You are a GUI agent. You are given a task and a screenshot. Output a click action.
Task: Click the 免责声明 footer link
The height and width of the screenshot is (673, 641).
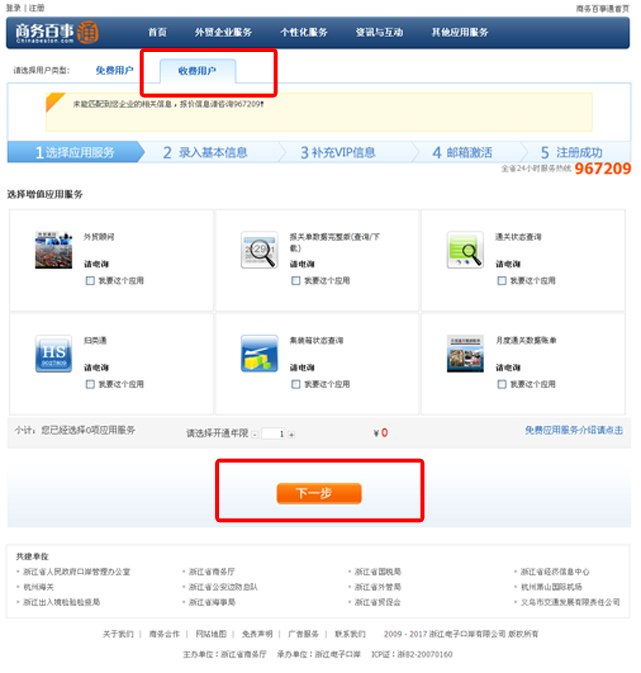click(257, 634)
